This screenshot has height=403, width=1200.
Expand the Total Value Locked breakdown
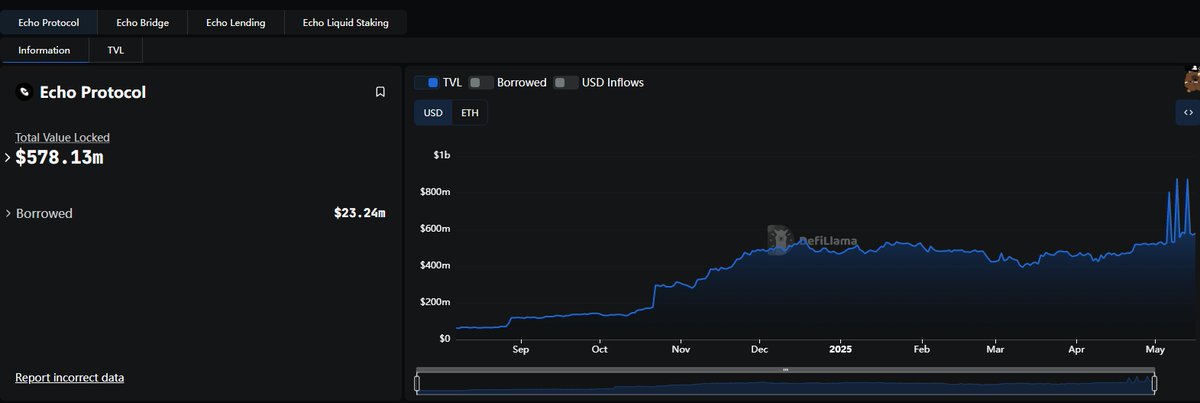[x=8, y=157]
